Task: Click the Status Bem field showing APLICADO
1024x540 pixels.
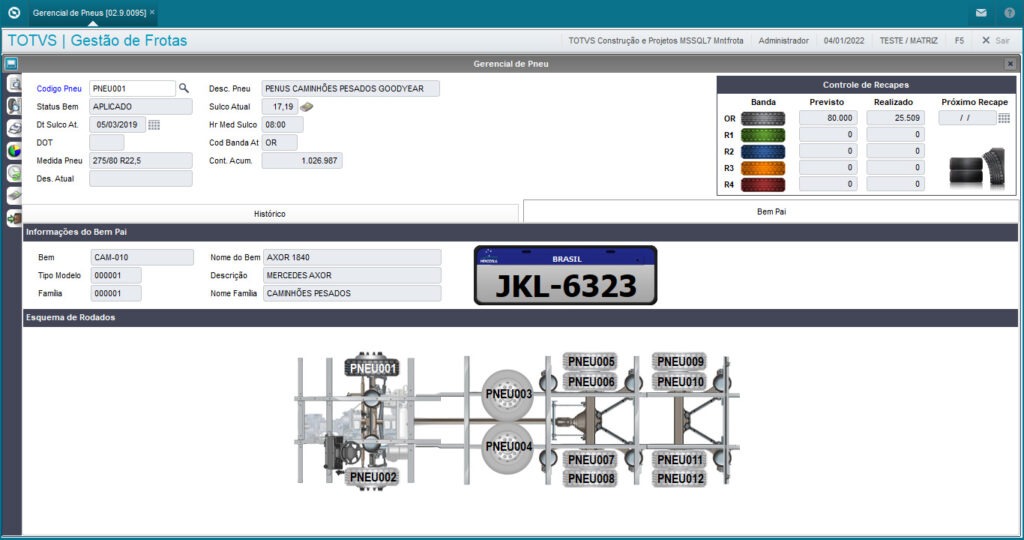Action: (140, 106)
